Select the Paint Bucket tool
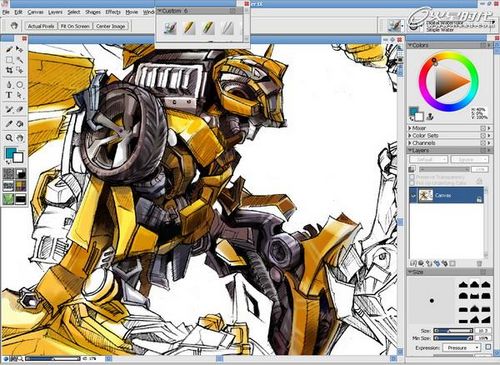Image resolution: width=500 pixels, height=365 pixels. coord(20,124)
